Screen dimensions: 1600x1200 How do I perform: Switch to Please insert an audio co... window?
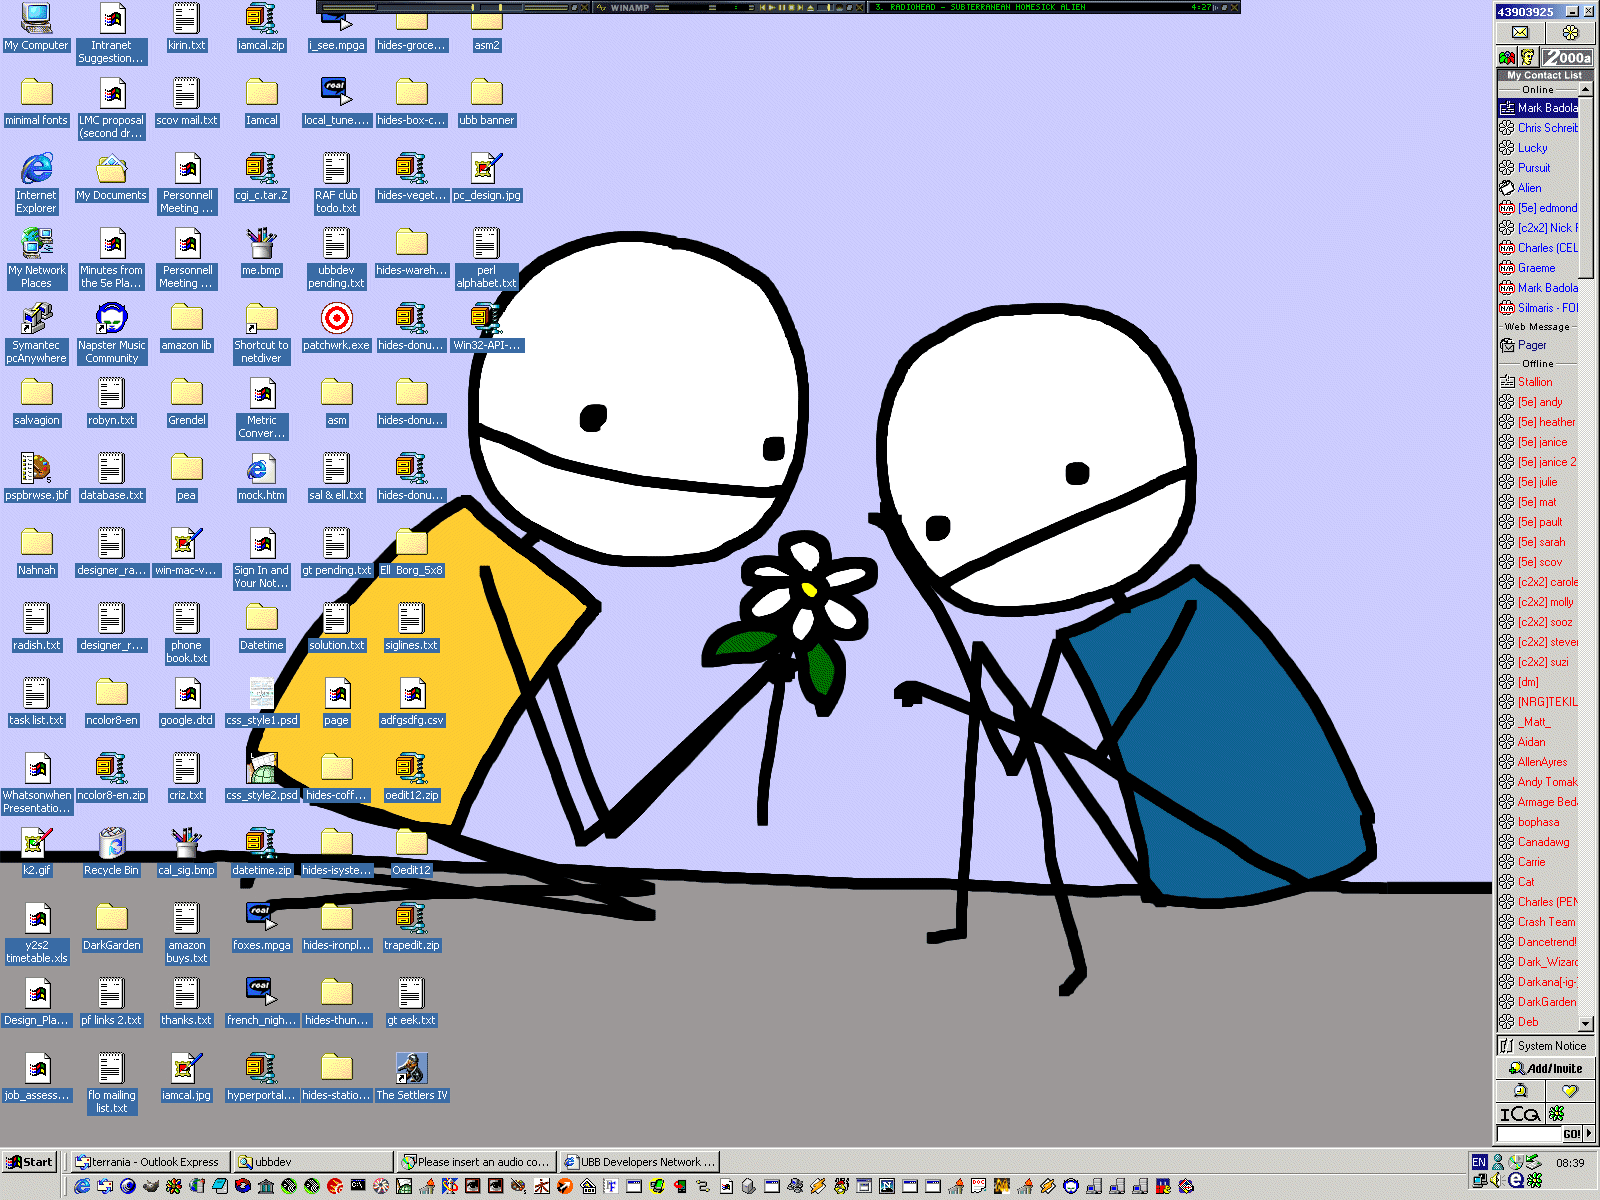[475, 1162]
